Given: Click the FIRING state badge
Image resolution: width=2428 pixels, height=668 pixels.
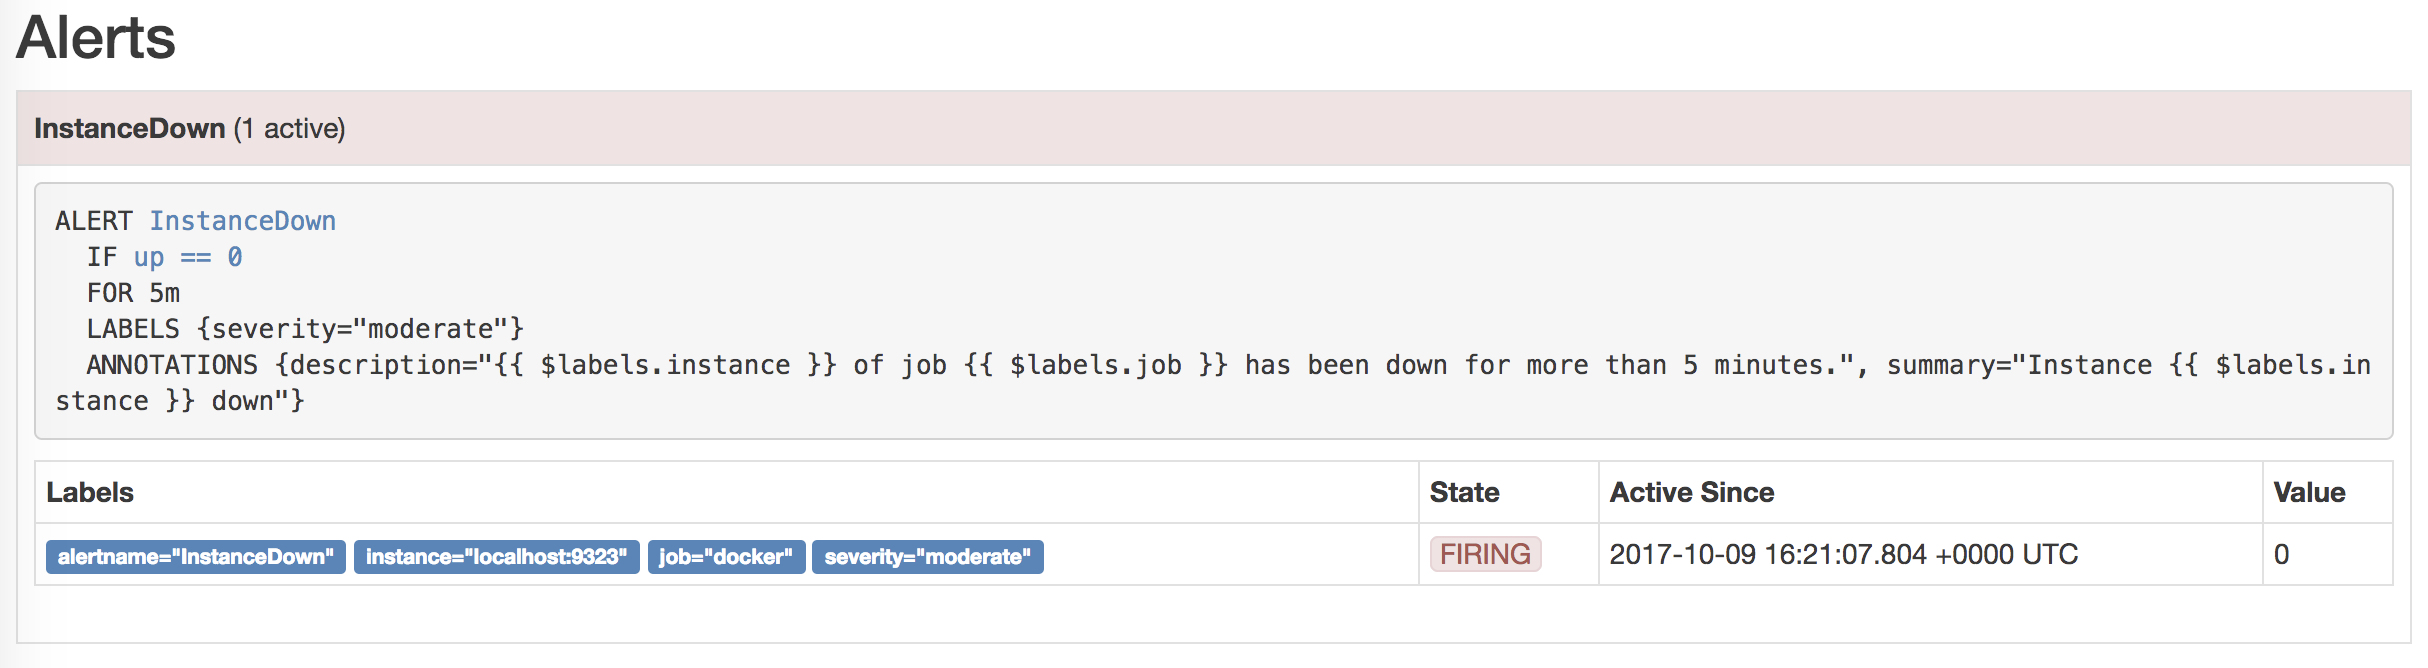Looking at the screenshot, I should coord(1485,554).
